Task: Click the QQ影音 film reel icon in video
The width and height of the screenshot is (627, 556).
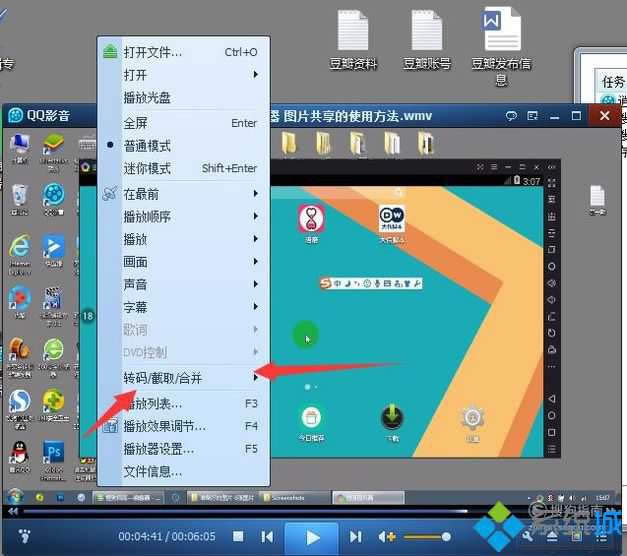Action: (x=54, y=194)
